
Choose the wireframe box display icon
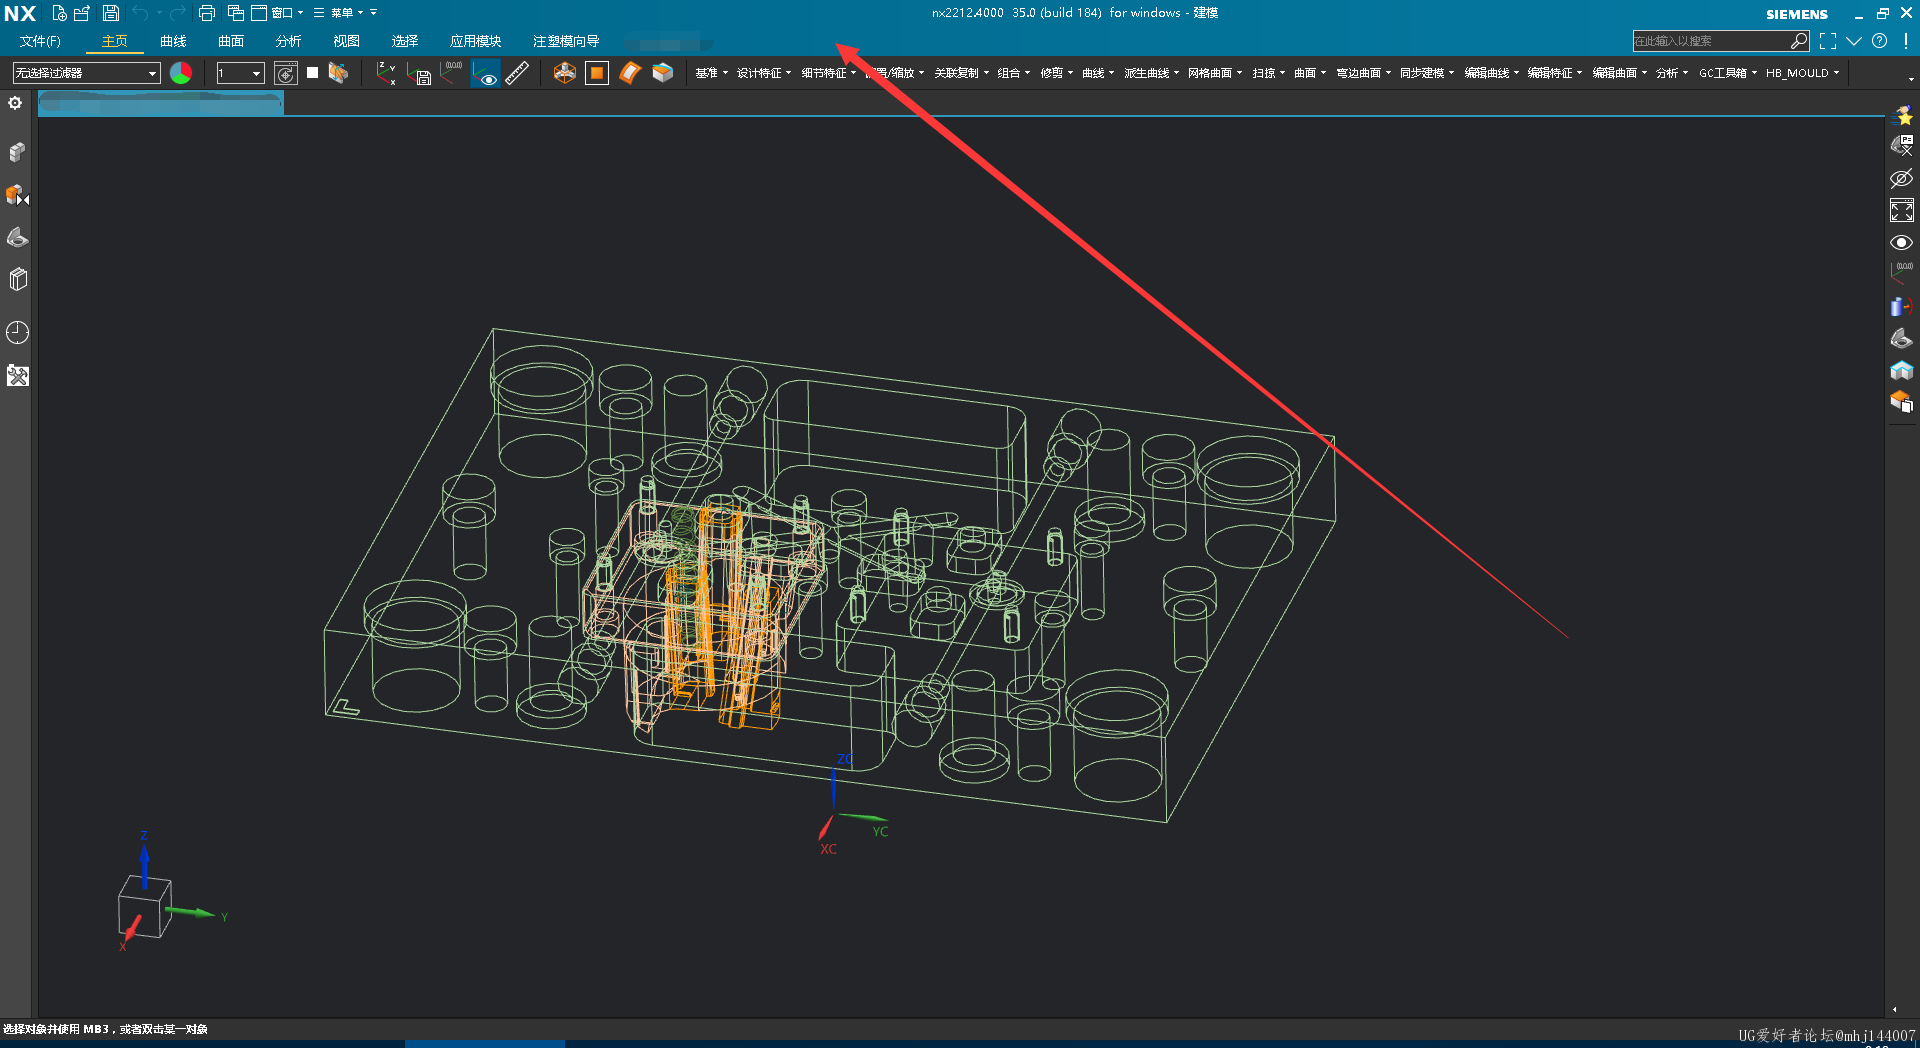tap(564, 73)
